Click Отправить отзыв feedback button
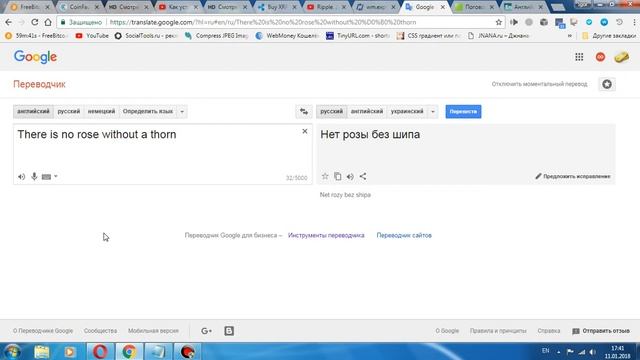Screen dimensions: 640x360 (x=601, y=331)
